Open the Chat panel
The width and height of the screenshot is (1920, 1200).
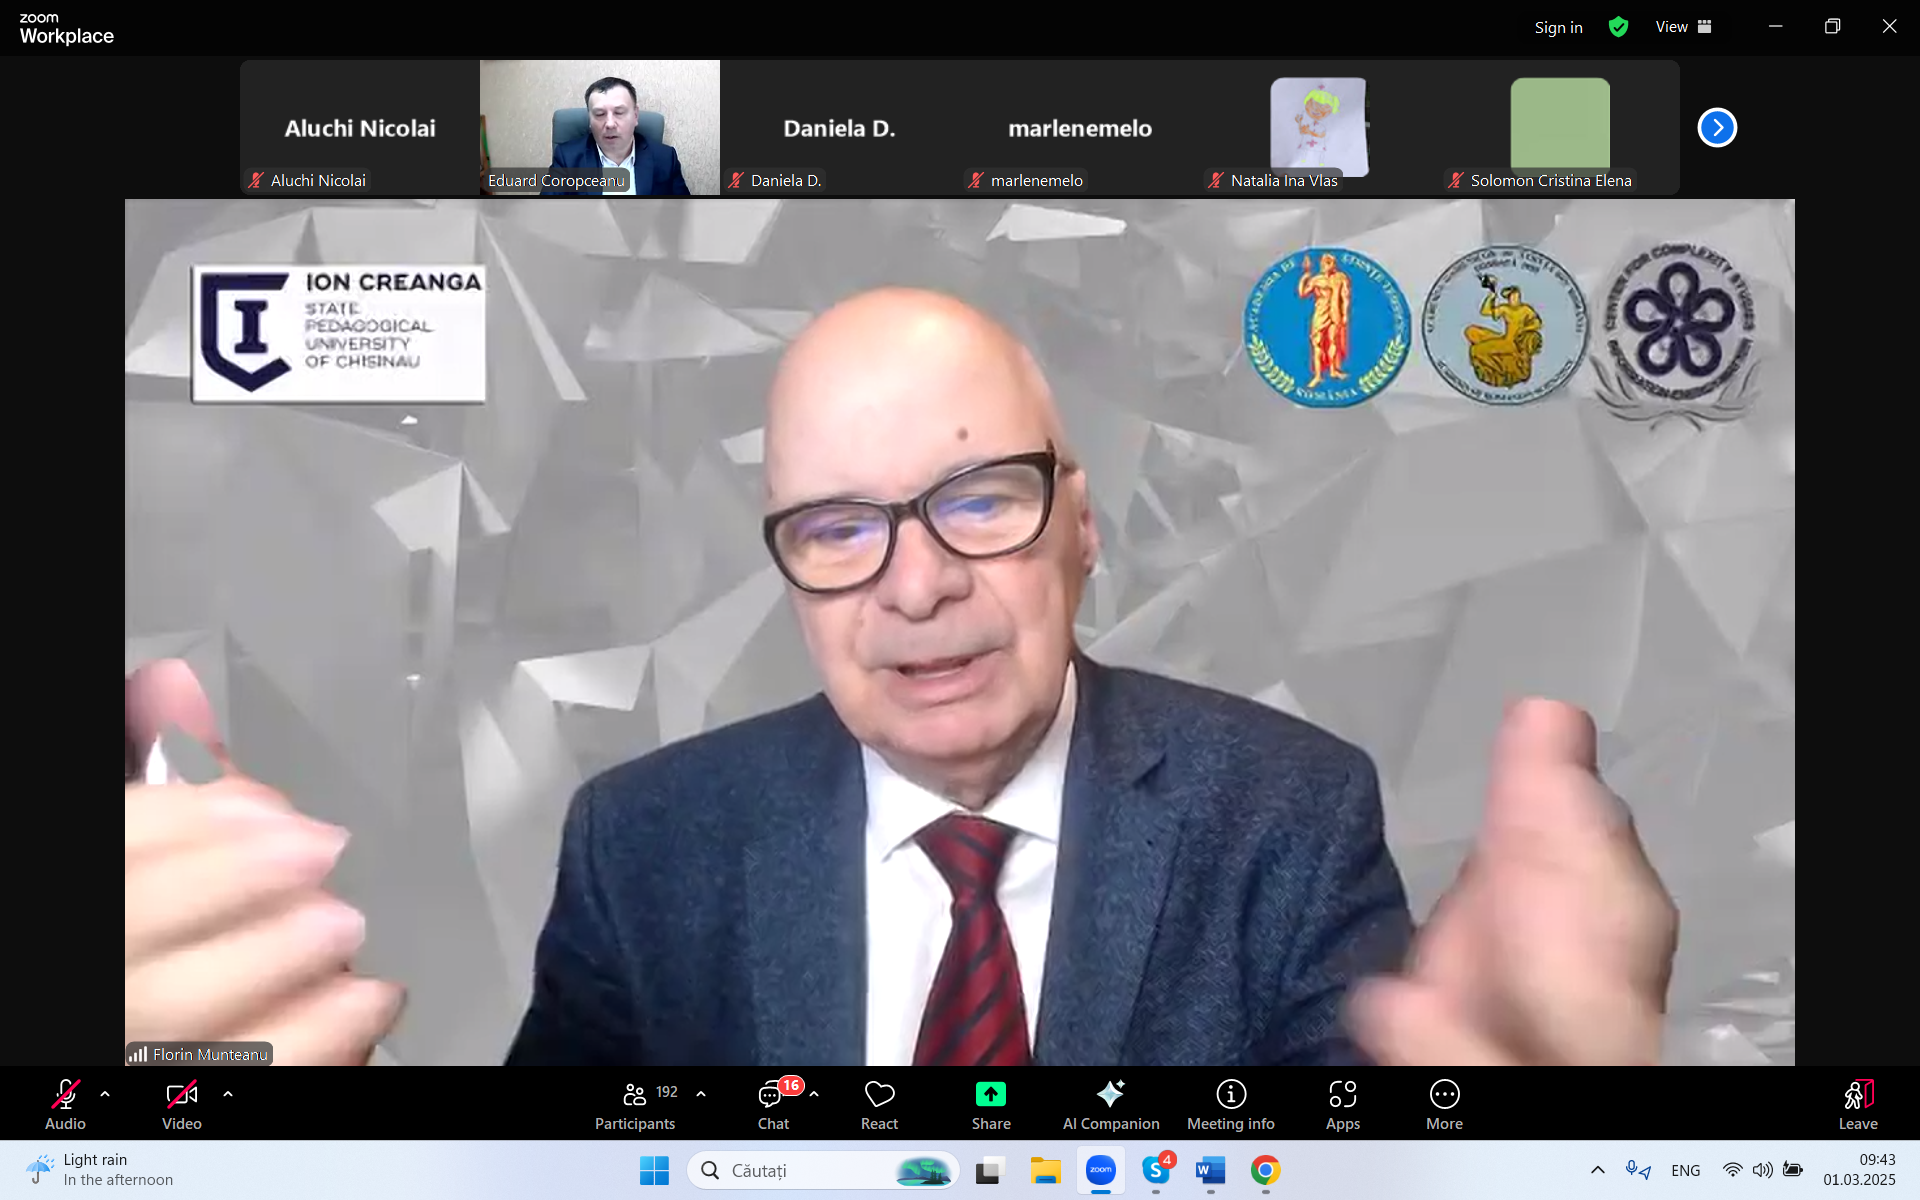(x=771, y=1096)
